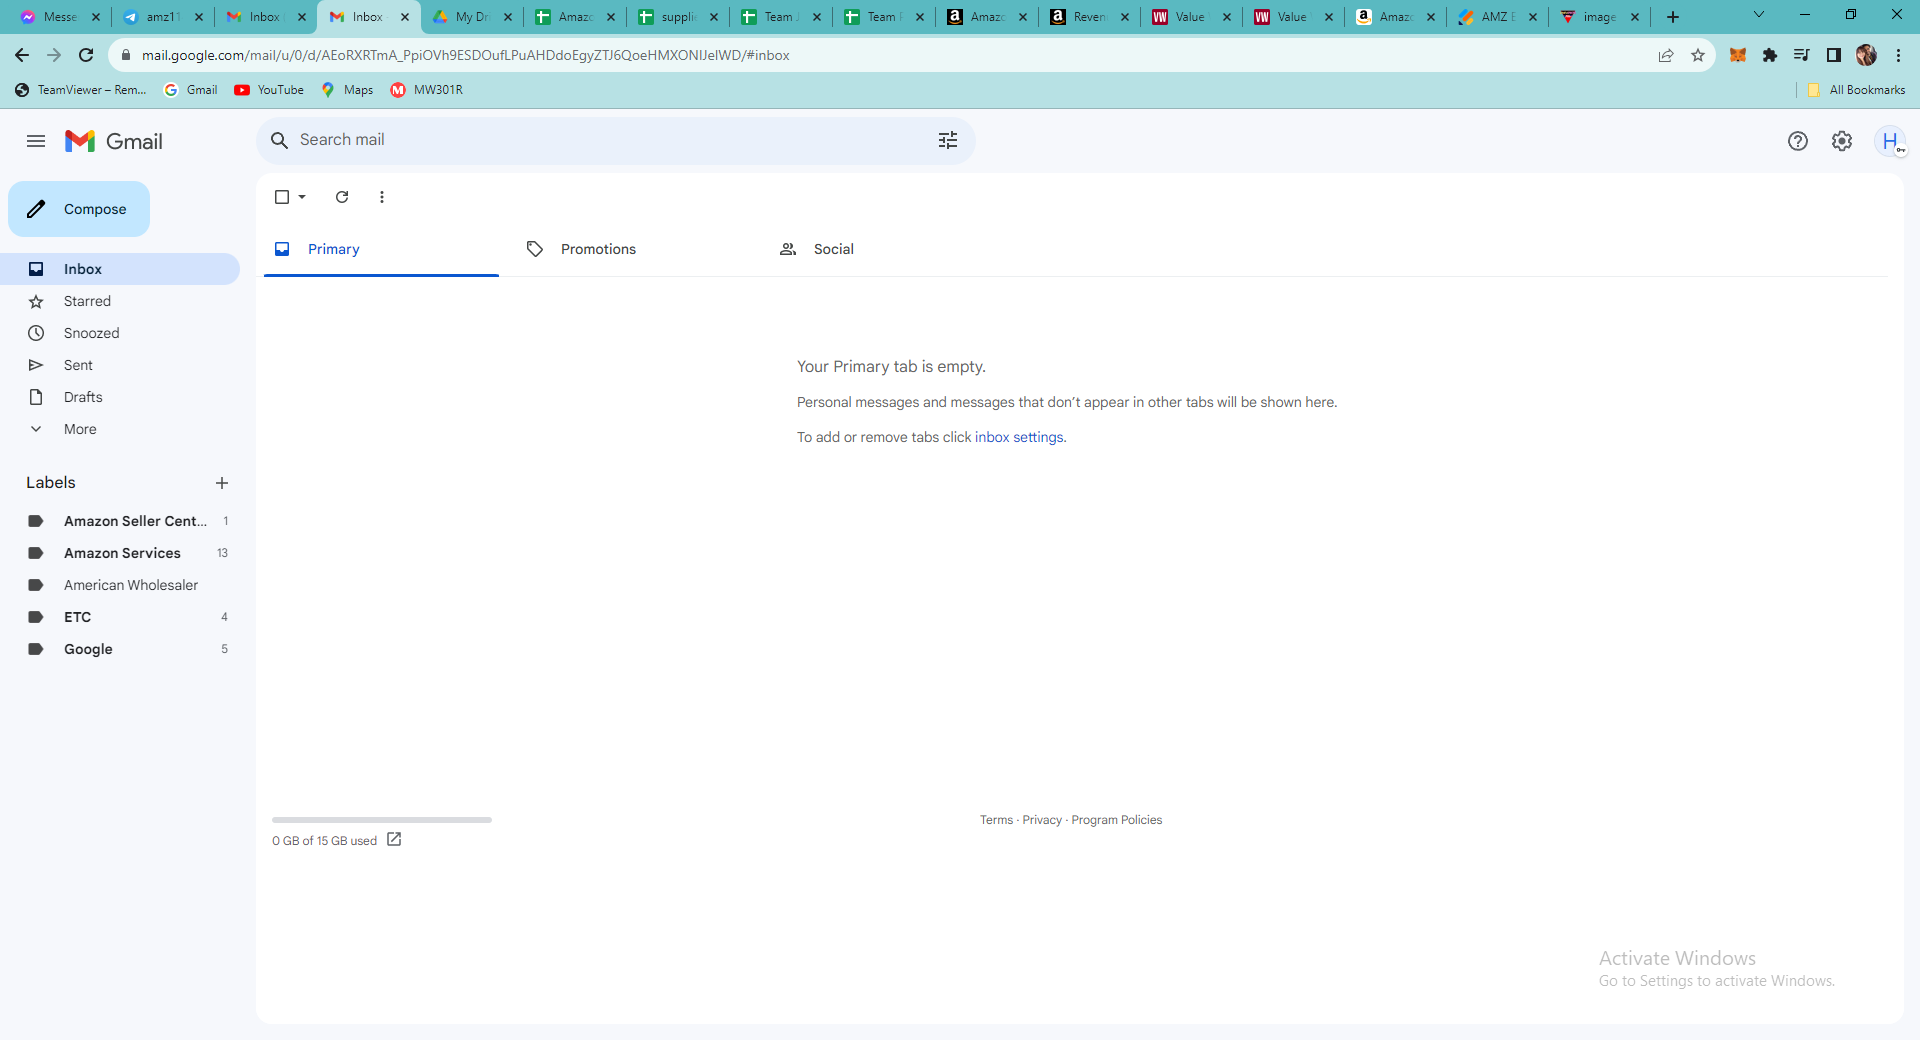Share this page from address bar

[1666, 55]
